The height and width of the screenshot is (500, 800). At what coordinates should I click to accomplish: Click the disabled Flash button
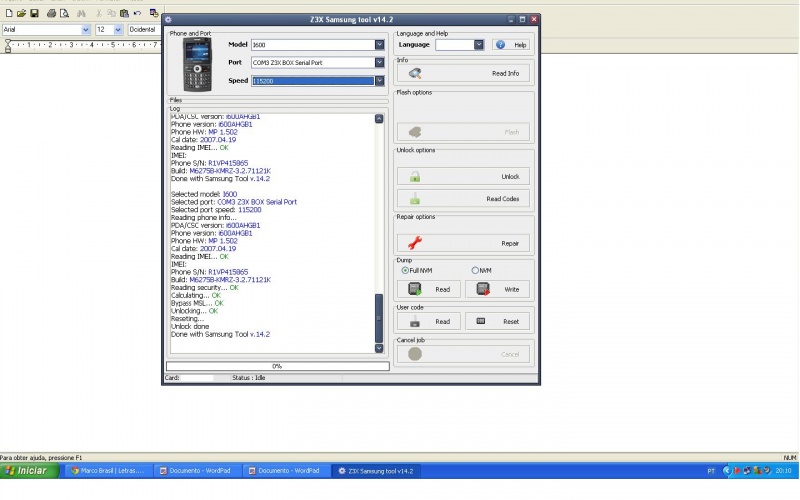coord(463,132)
